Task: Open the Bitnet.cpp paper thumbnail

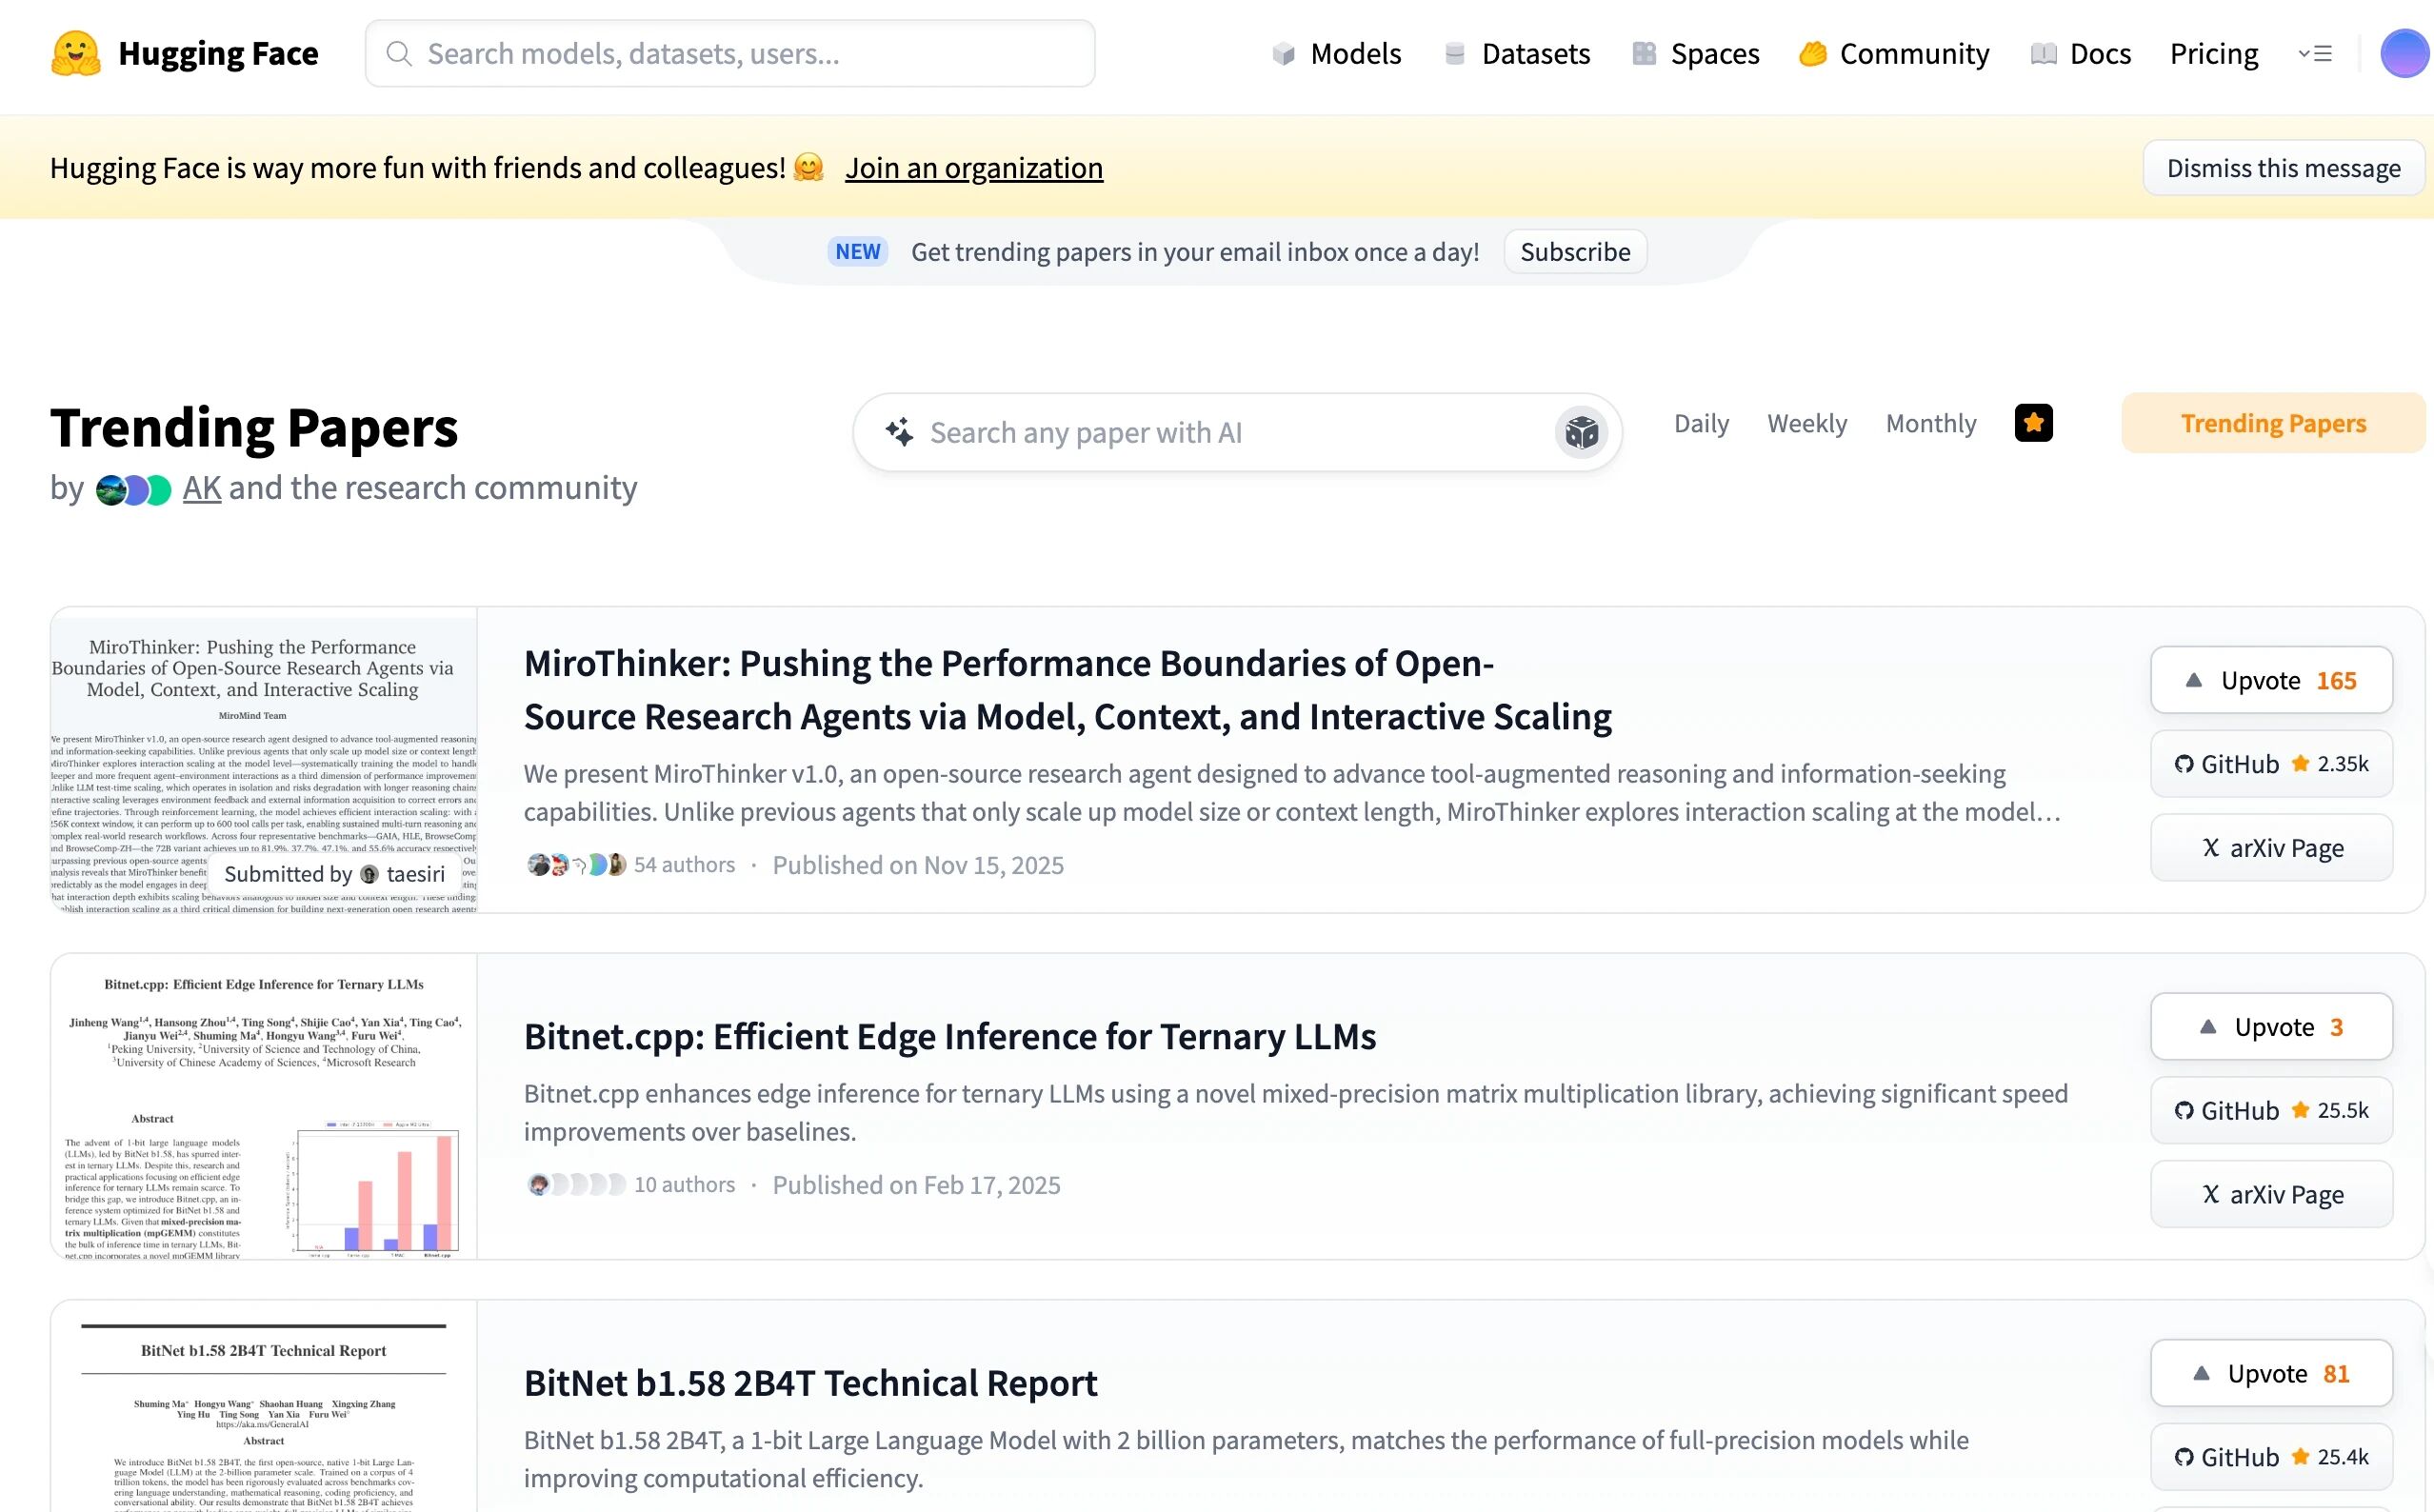Action: [x=264, y=1106]
